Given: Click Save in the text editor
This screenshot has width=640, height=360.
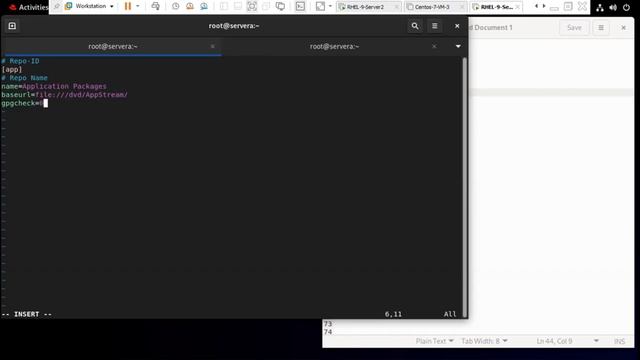Looking at the screenshot, I should coord(574,27).
